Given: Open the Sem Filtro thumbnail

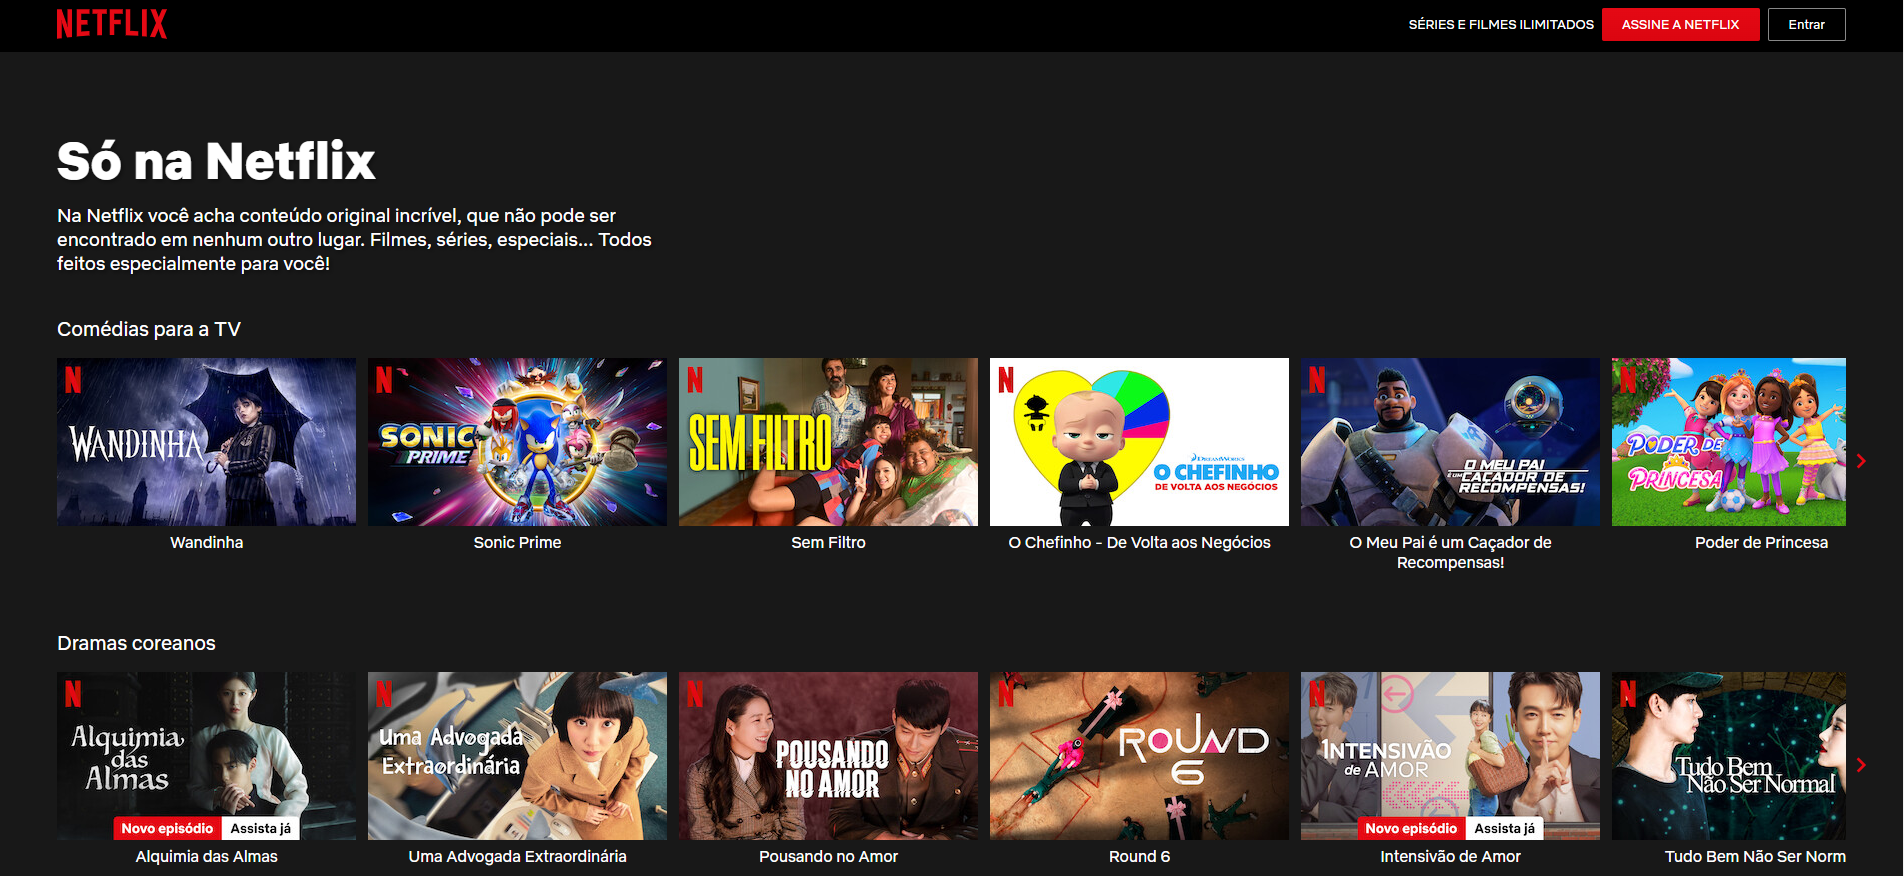Looking at the screenshot, I should [828, 442].
